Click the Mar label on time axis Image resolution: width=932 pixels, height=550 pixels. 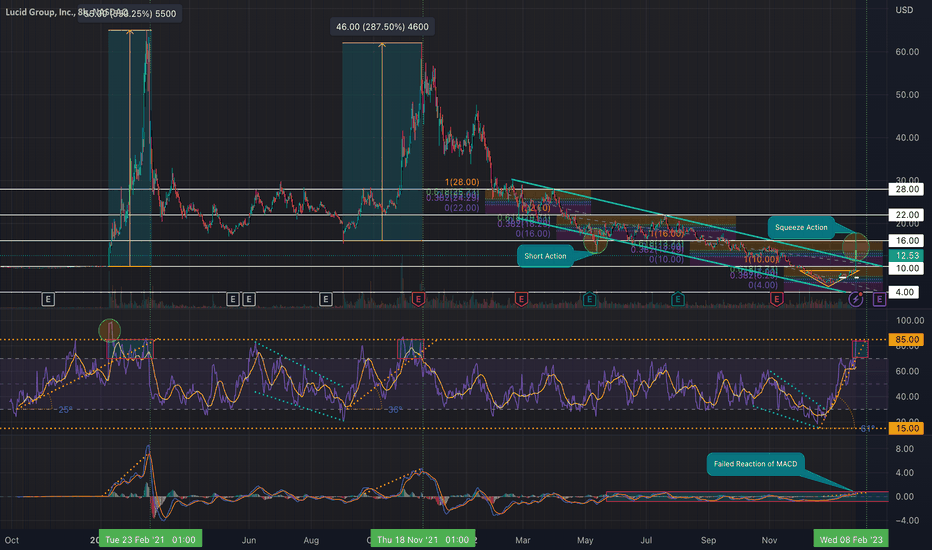pos(522,540)
